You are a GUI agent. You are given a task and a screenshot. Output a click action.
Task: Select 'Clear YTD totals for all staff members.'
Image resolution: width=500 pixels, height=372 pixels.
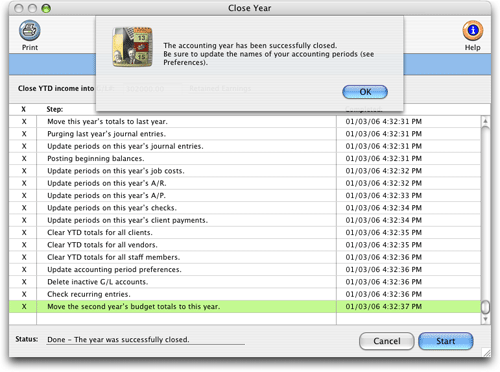[x=245, y=257]
